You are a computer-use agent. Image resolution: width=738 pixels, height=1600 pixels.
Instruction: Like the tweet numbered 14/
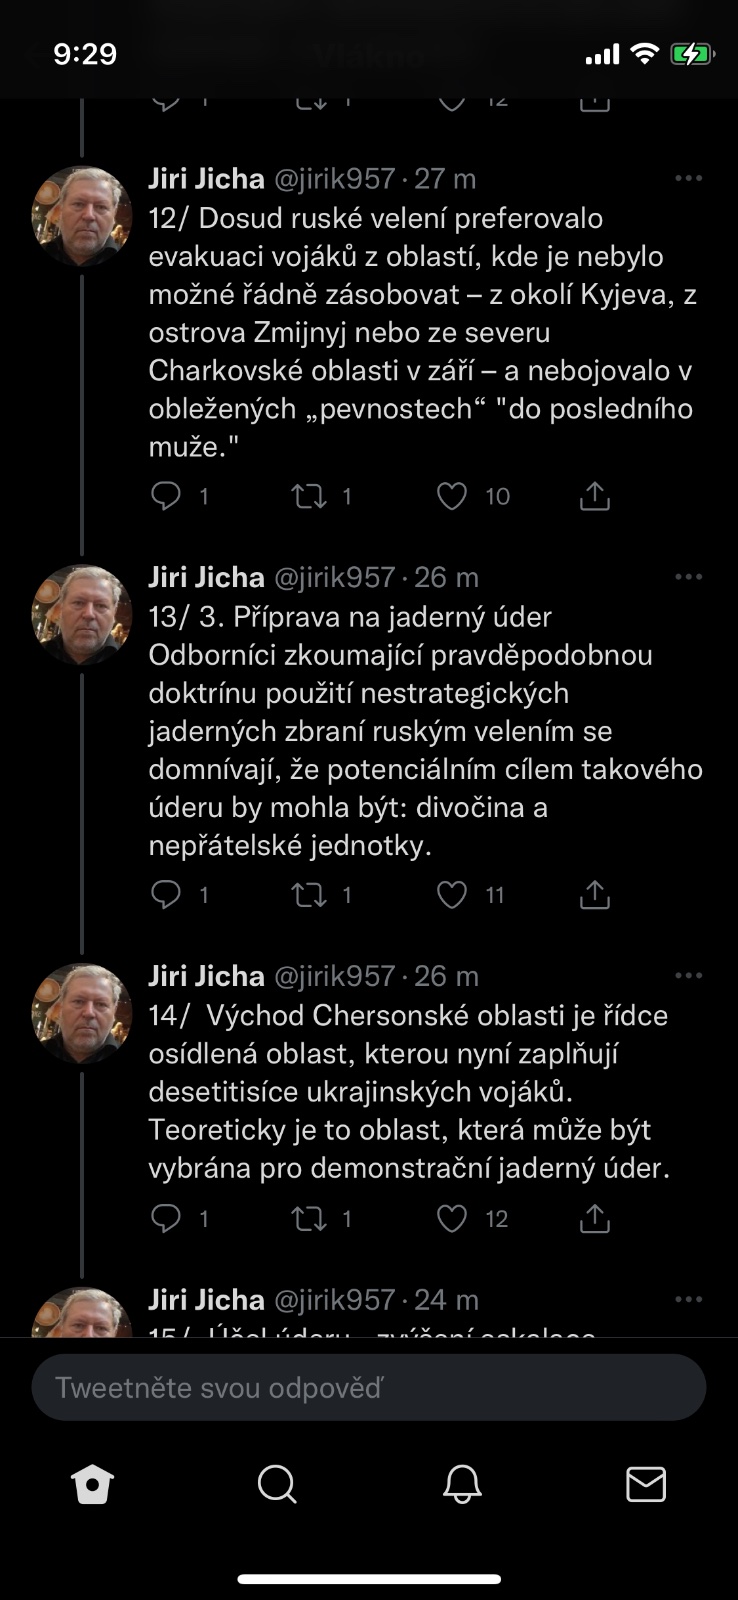(x=452, y=1218)
